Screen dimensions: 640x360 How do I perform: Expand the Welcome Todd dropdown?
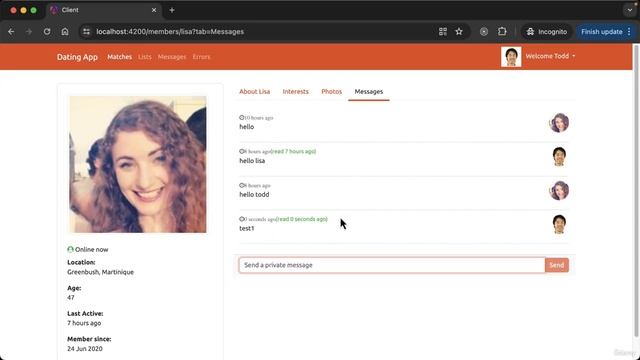(550, 56)
